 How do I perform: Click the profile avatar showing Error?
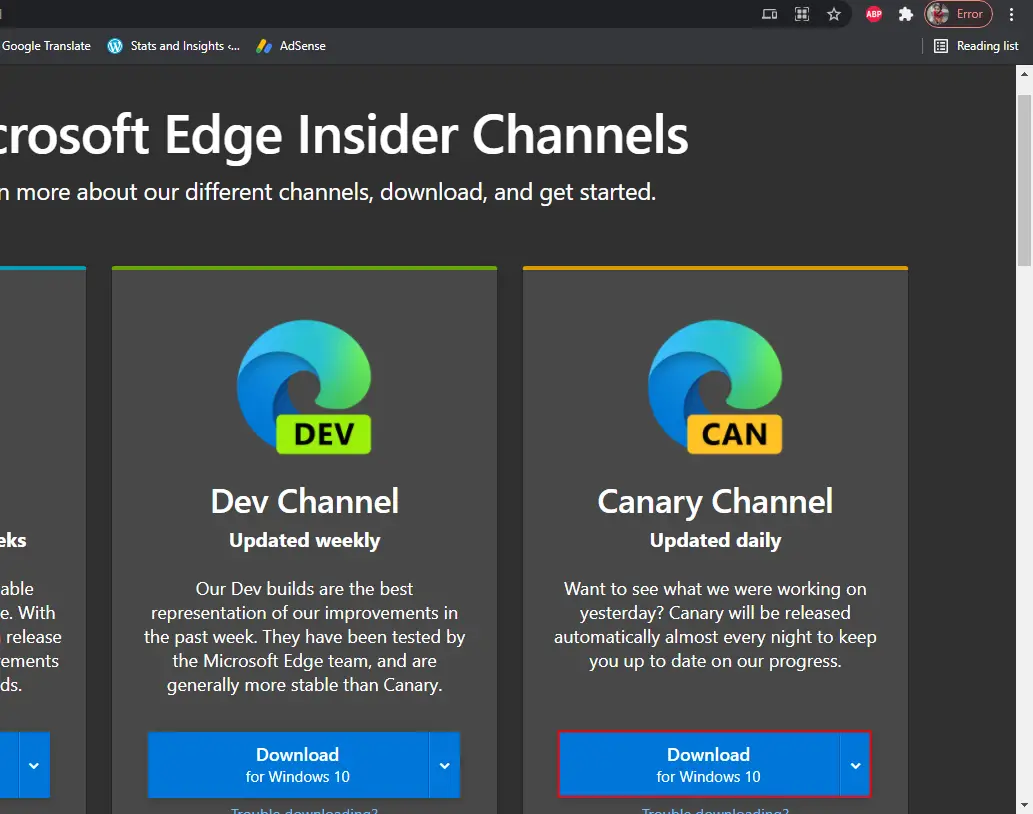tap(959, 14)
